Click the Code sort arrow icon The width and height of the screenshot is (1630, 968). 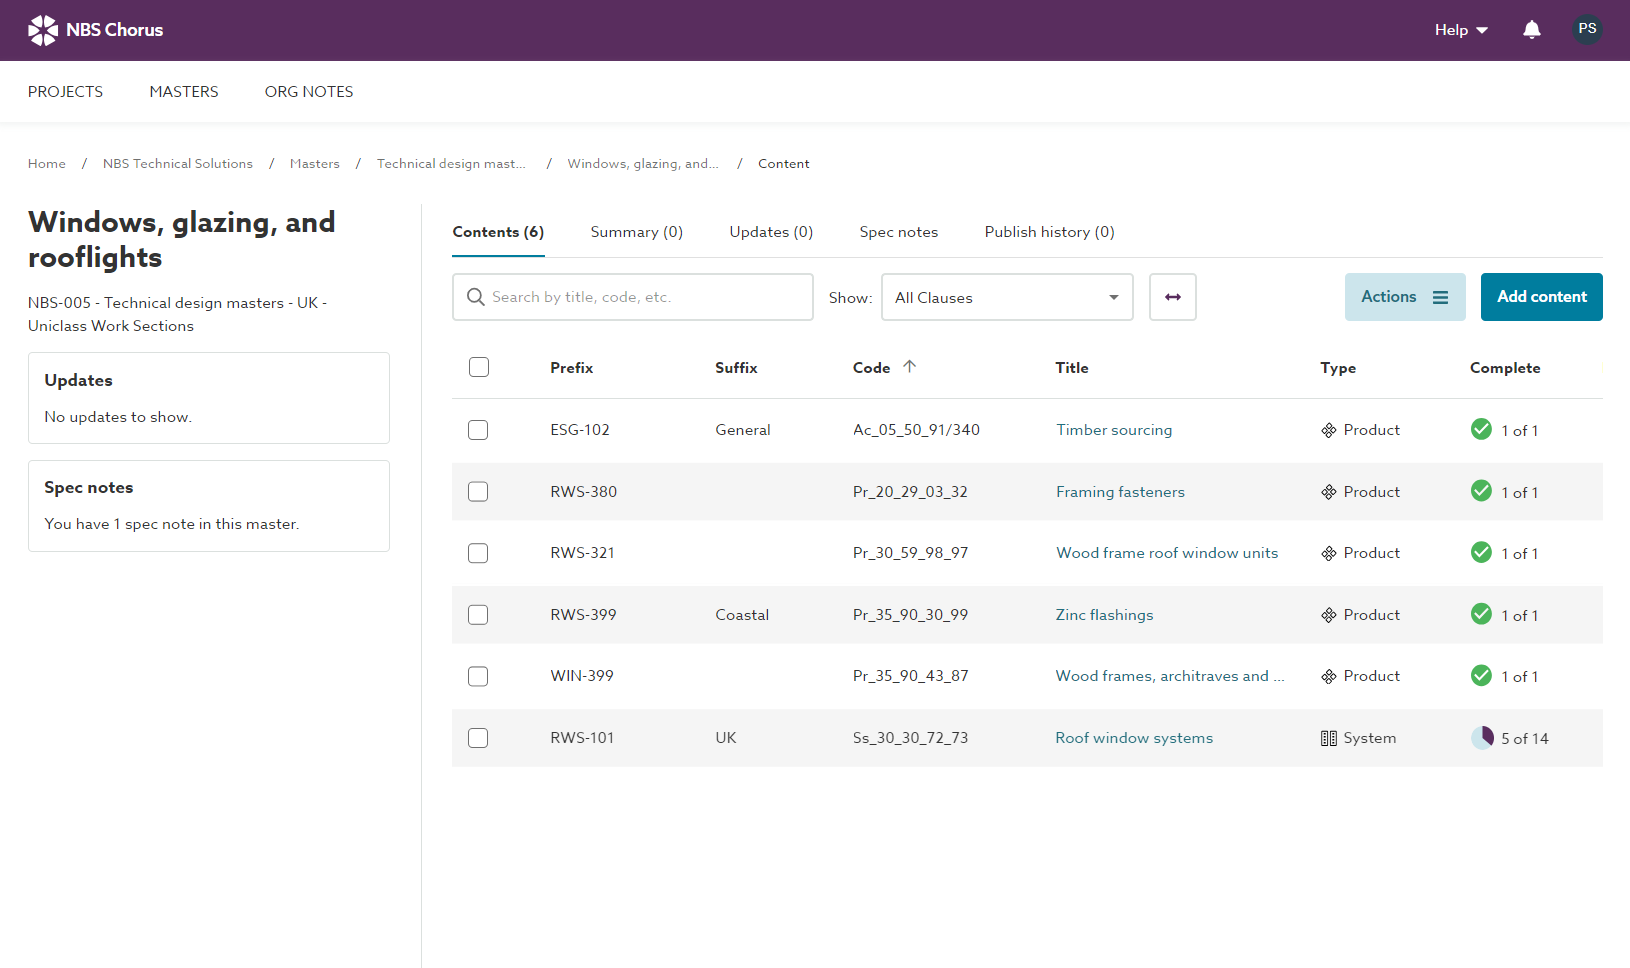909,366
